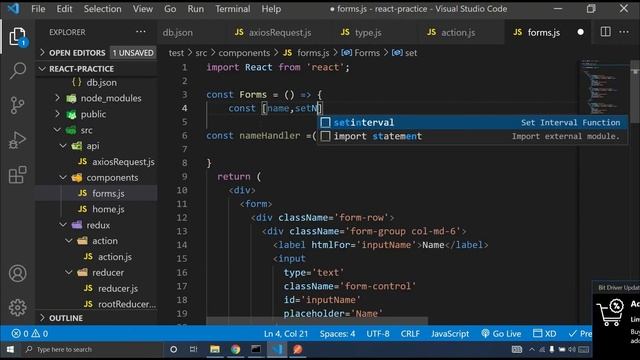Click the unsaved dot on forms.js tab
Image resolution: width=640 pixels, height=360 pixels.
click(580, 32)
